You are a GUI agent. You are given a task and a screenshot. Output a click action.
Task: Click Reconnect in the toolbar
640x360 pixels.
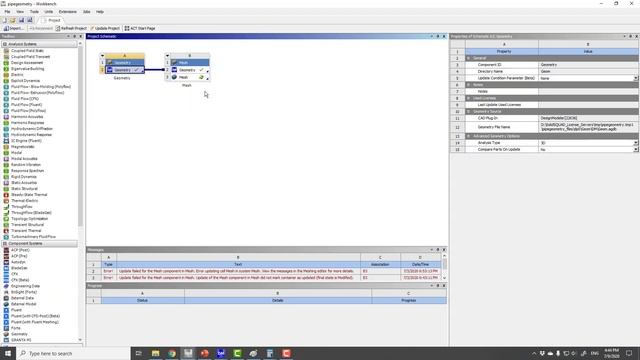(x=41, y=28)
